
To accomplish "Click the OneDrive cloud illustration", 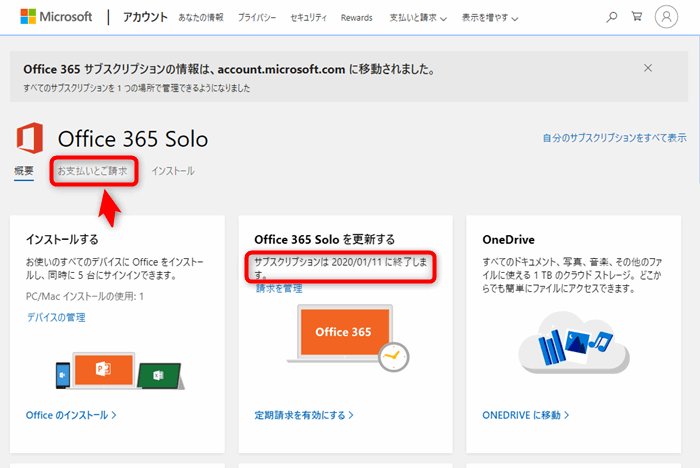I will pos(574,343).
